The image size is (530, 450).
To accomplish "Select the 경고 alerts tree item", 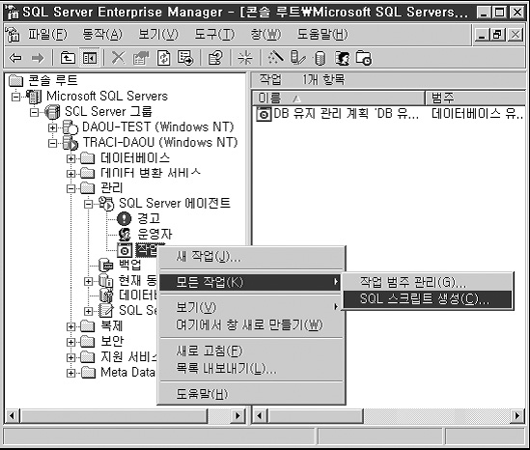I will click(x=148, y=218).
